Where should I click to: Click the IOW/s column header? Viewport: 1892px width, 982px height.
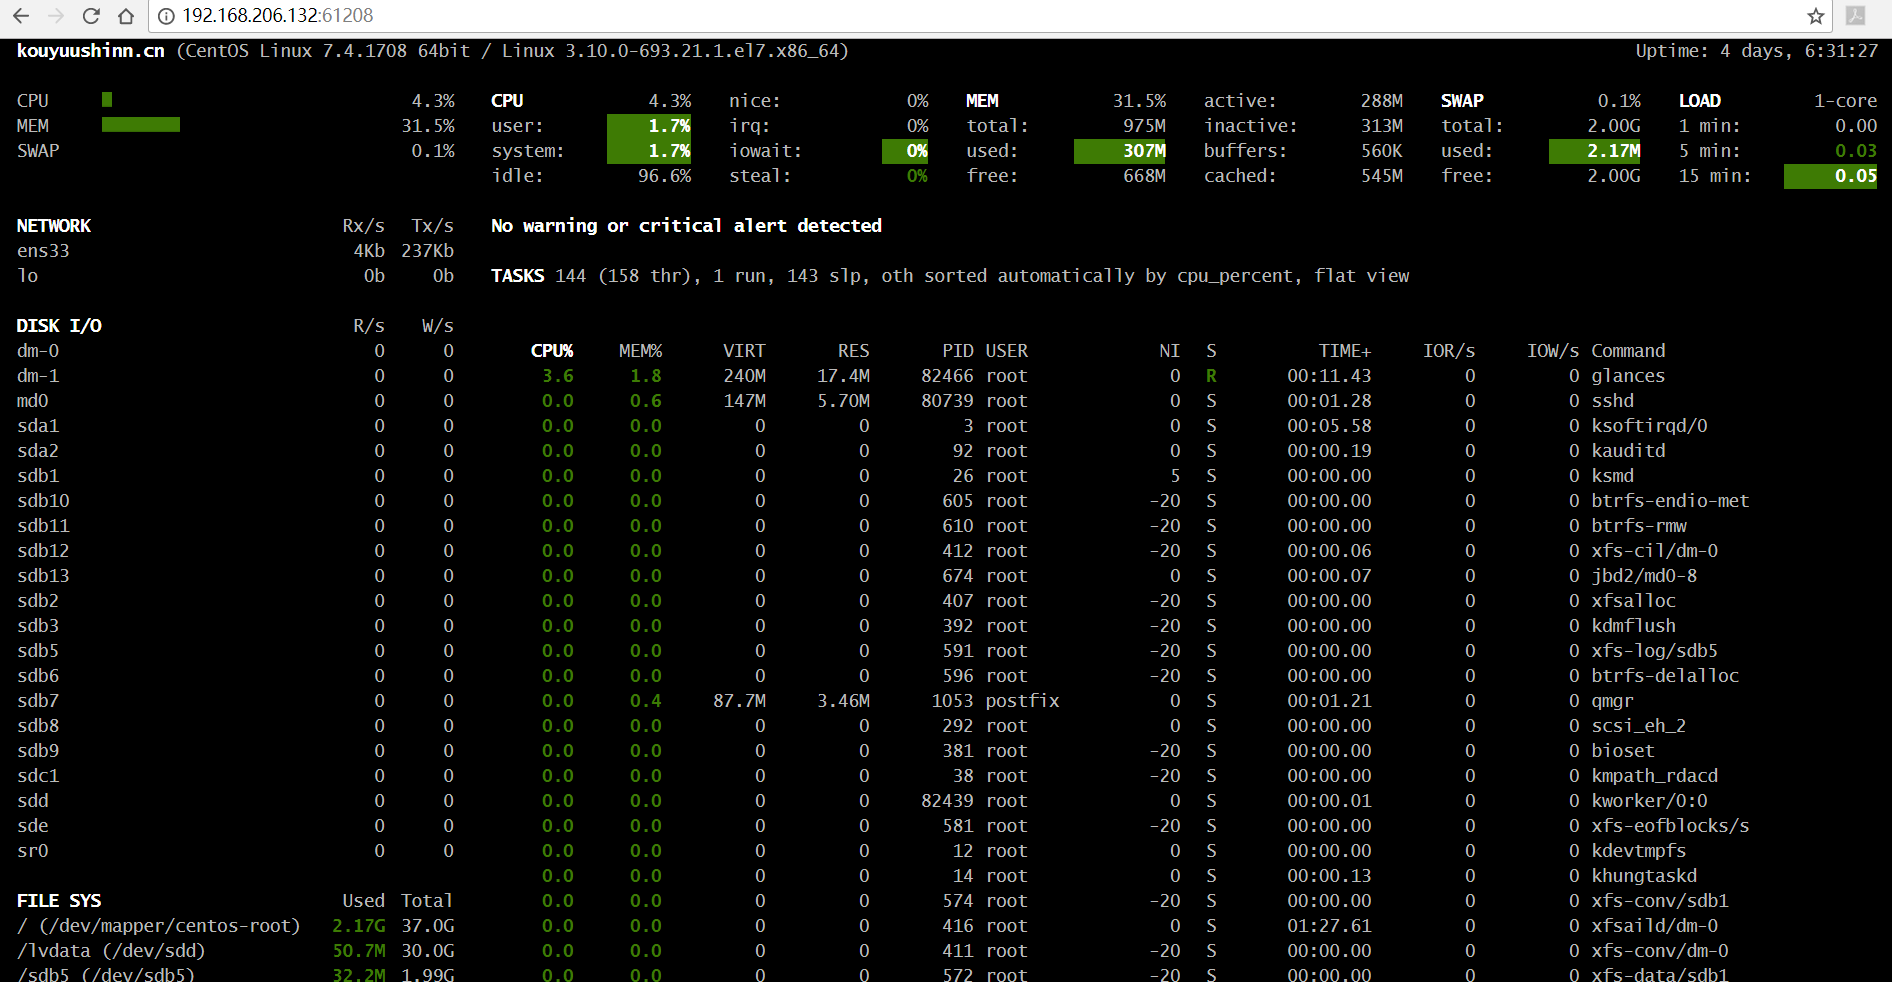[x=1553, y=351]
